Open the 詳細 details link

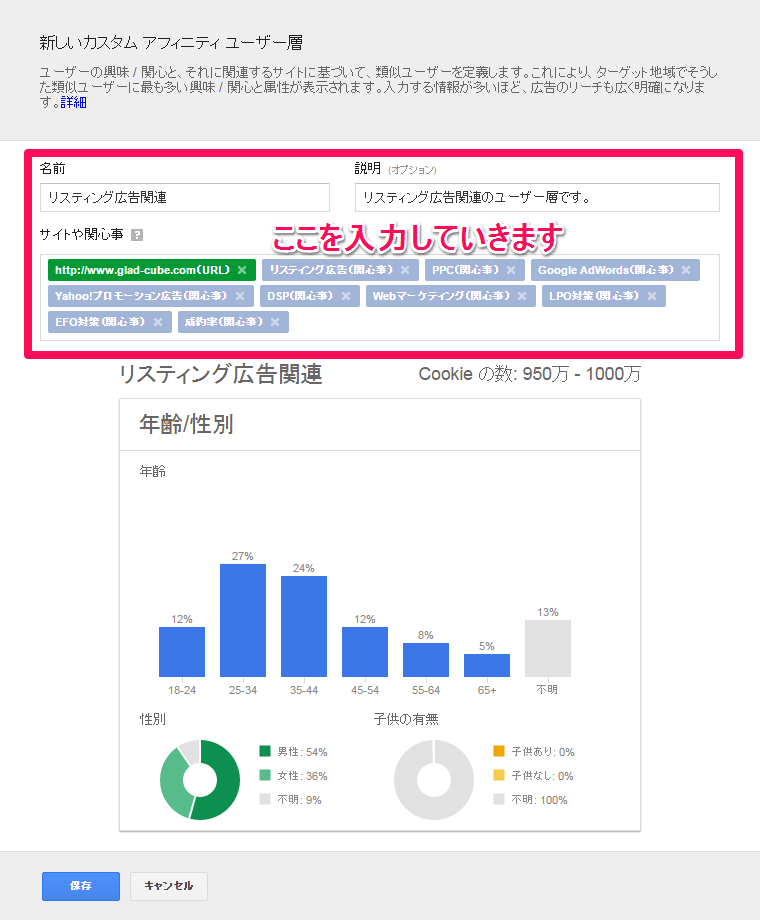point(73,102)
